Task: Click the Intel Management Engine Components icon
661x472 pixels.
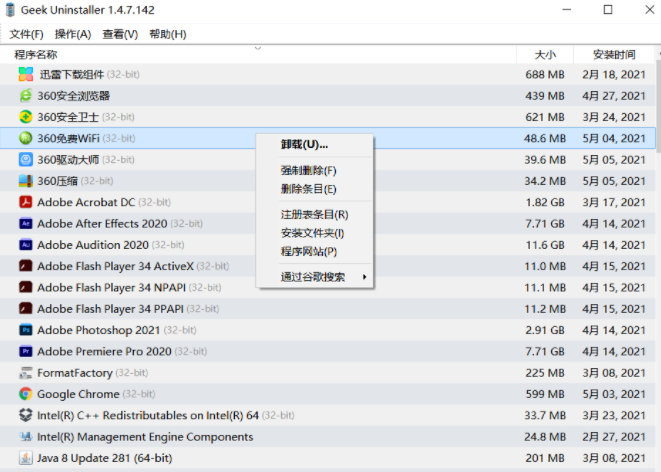Action: (26, 437)
